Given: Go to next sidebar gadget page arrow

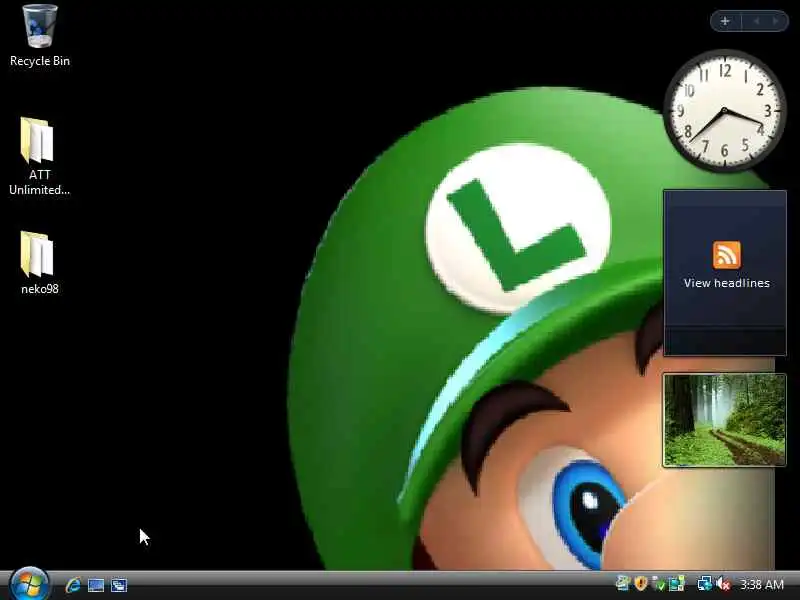Looking at the screenshot, I should pyautogui.click(x=776, y=21).
